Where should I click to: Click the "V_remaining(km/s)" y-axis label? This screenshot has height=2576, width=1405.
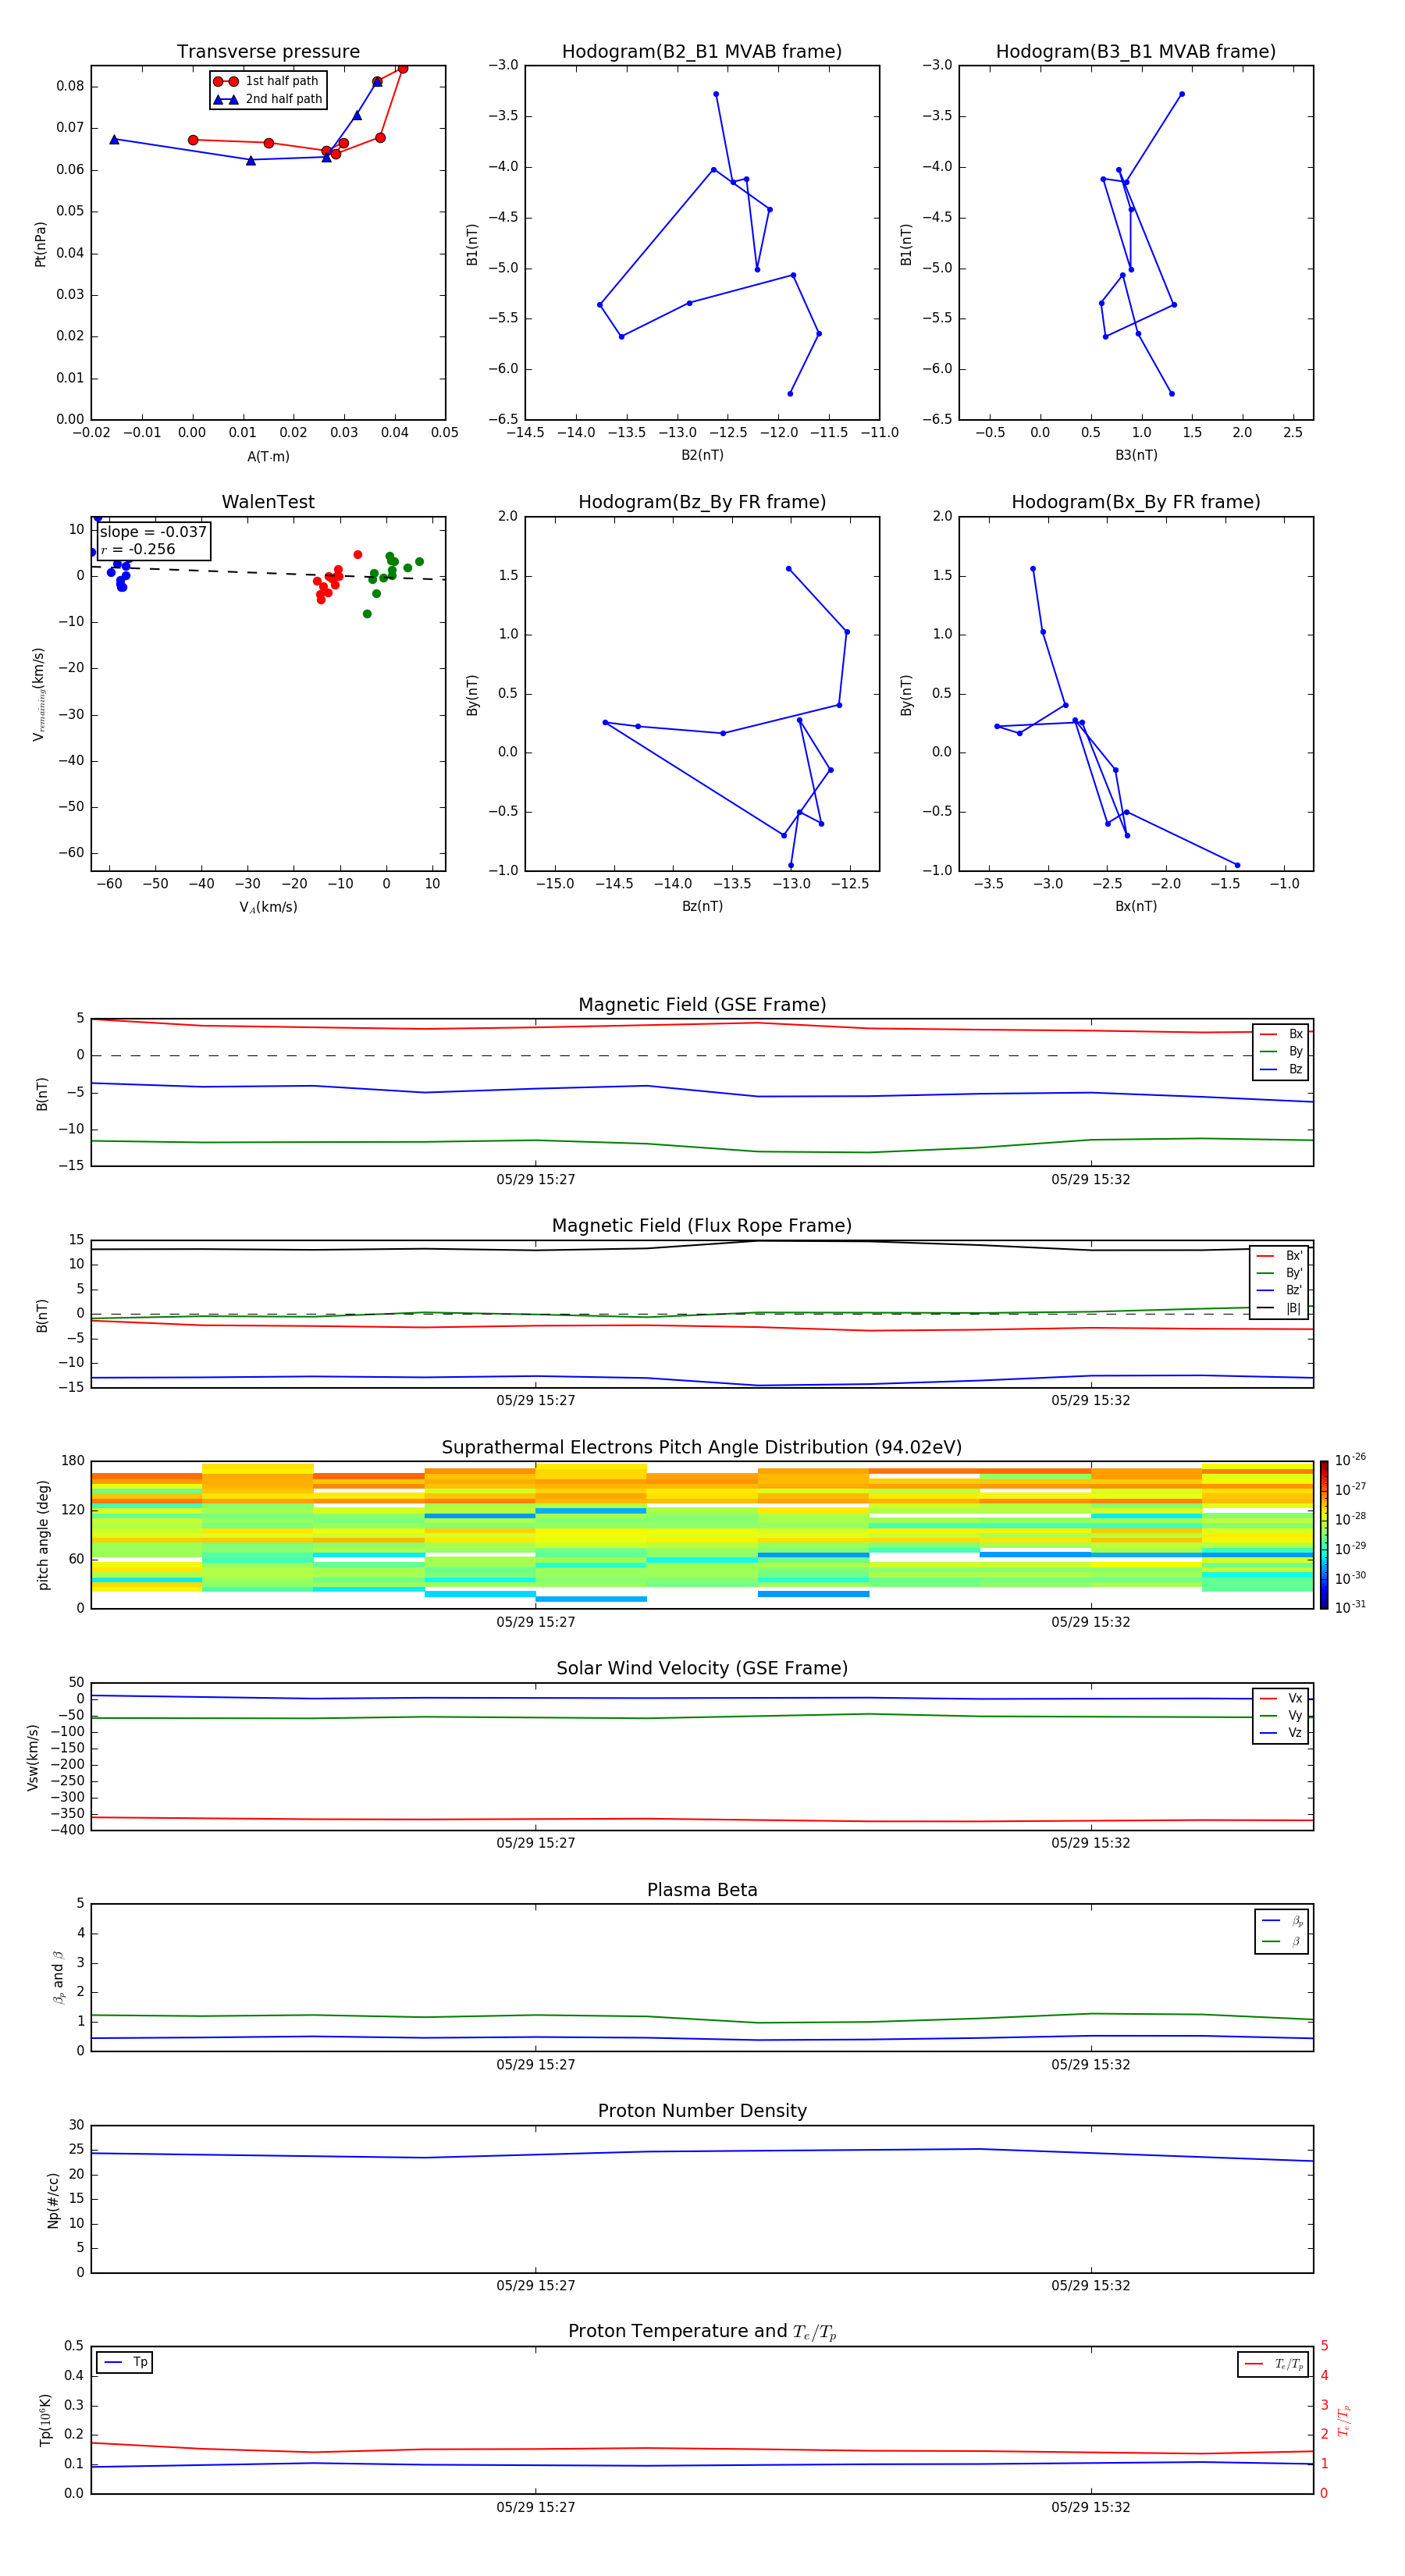[39, 694]
